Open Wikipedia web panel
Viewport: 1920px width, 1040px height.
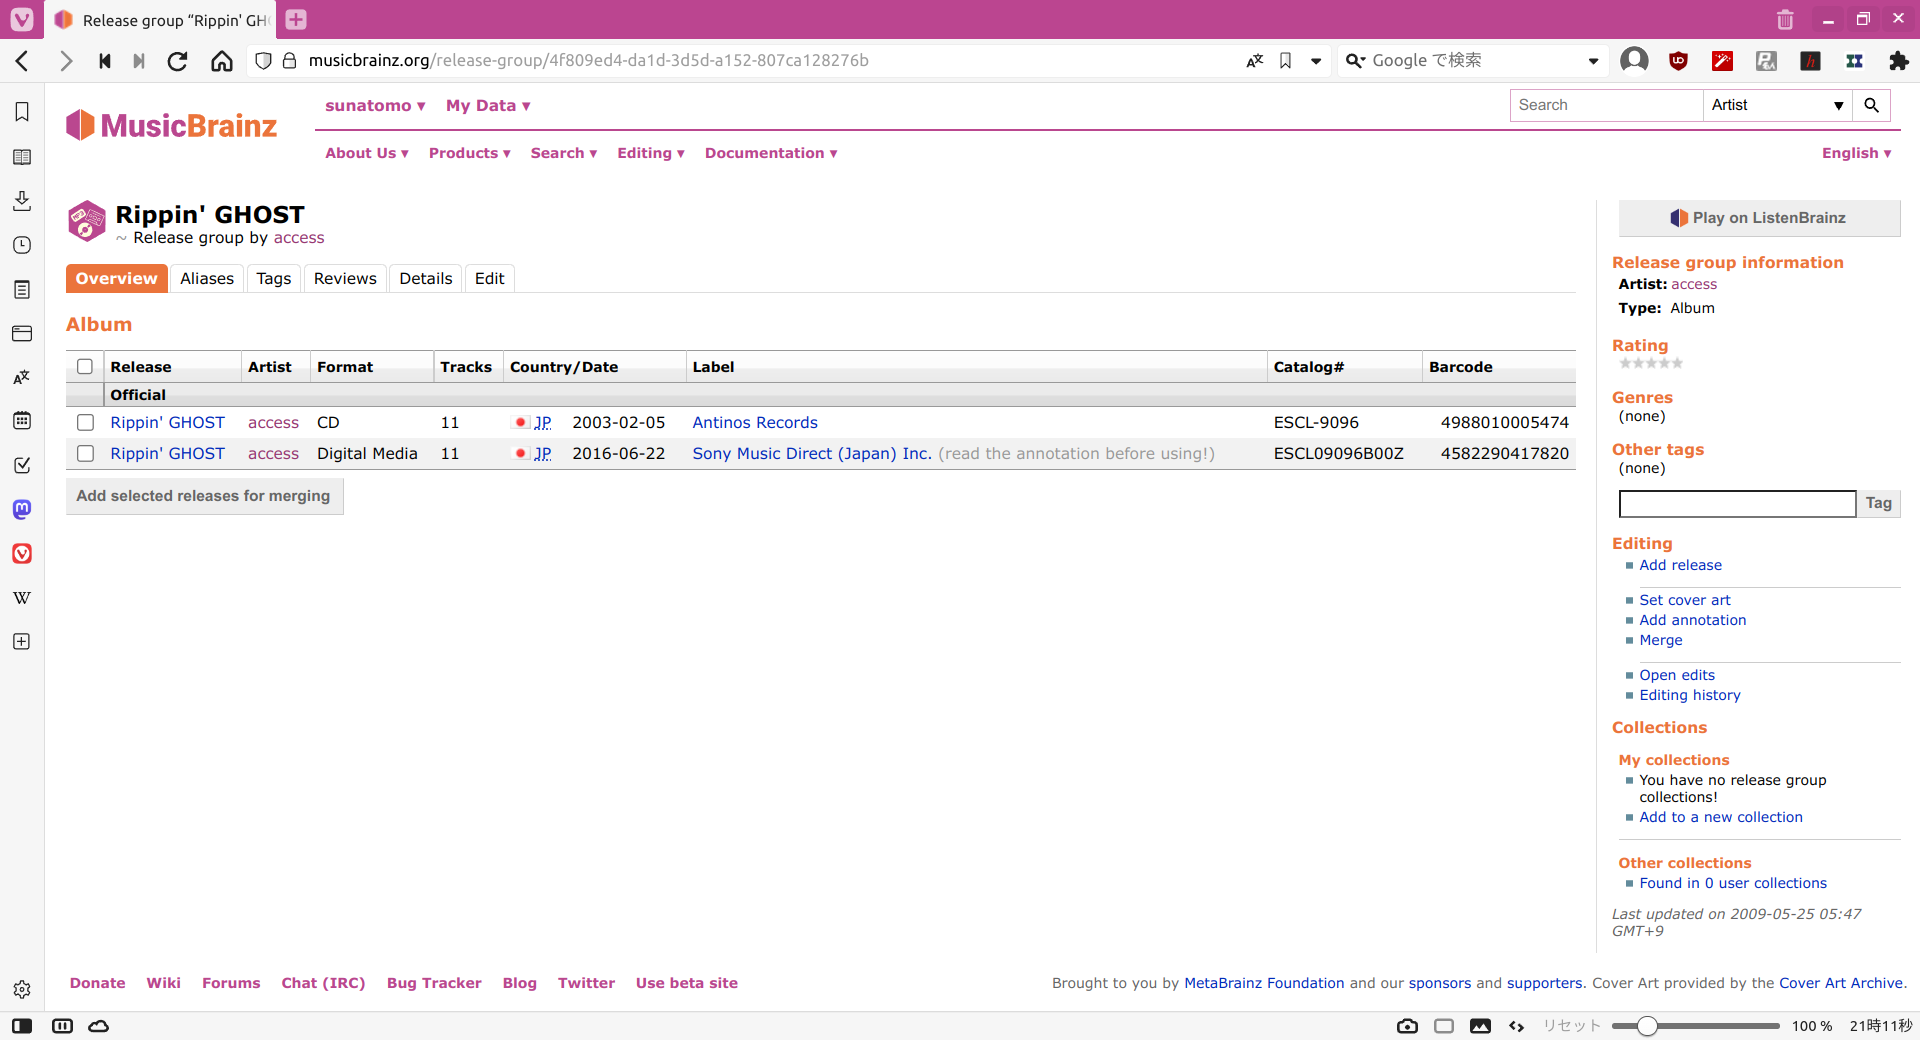(22, 597)
